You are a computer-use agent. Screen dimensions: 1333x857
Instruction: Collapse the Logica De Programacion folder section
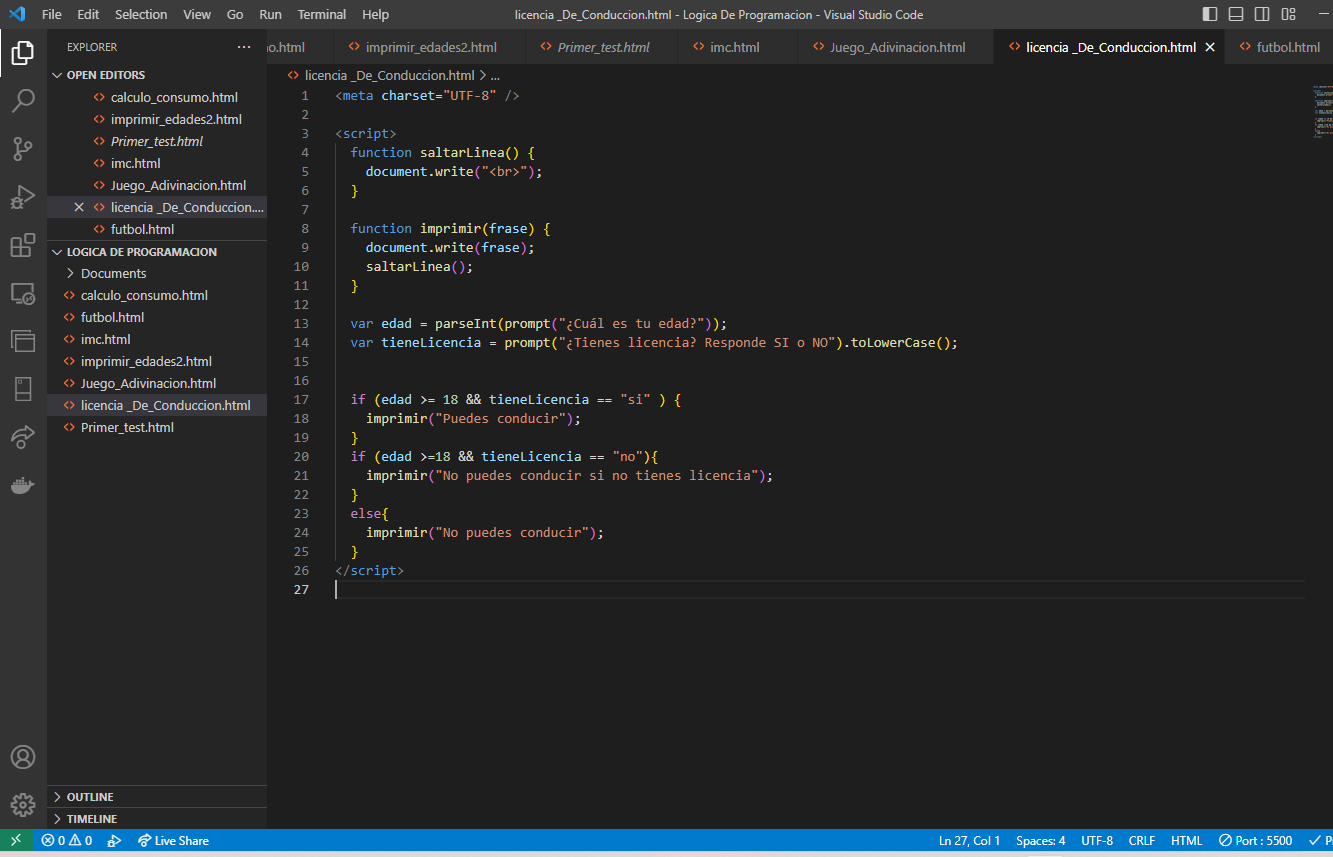[x=157, y=252]
